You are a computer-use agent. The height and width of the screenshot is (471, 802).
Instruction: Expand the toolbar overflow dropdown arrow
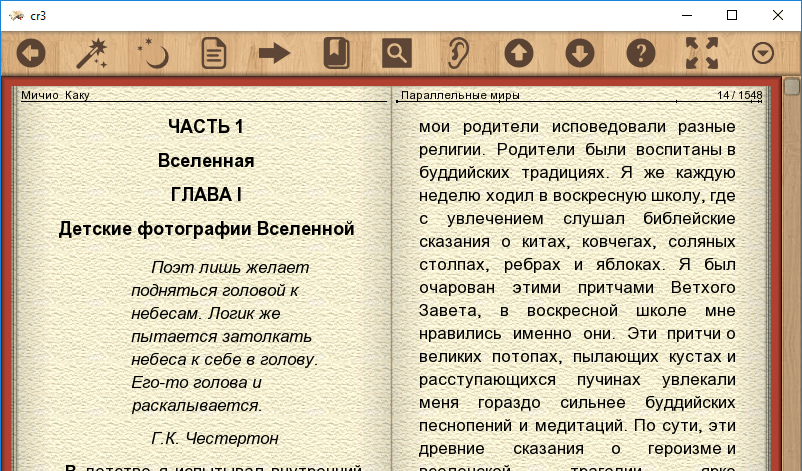click(x=763, y=53)
